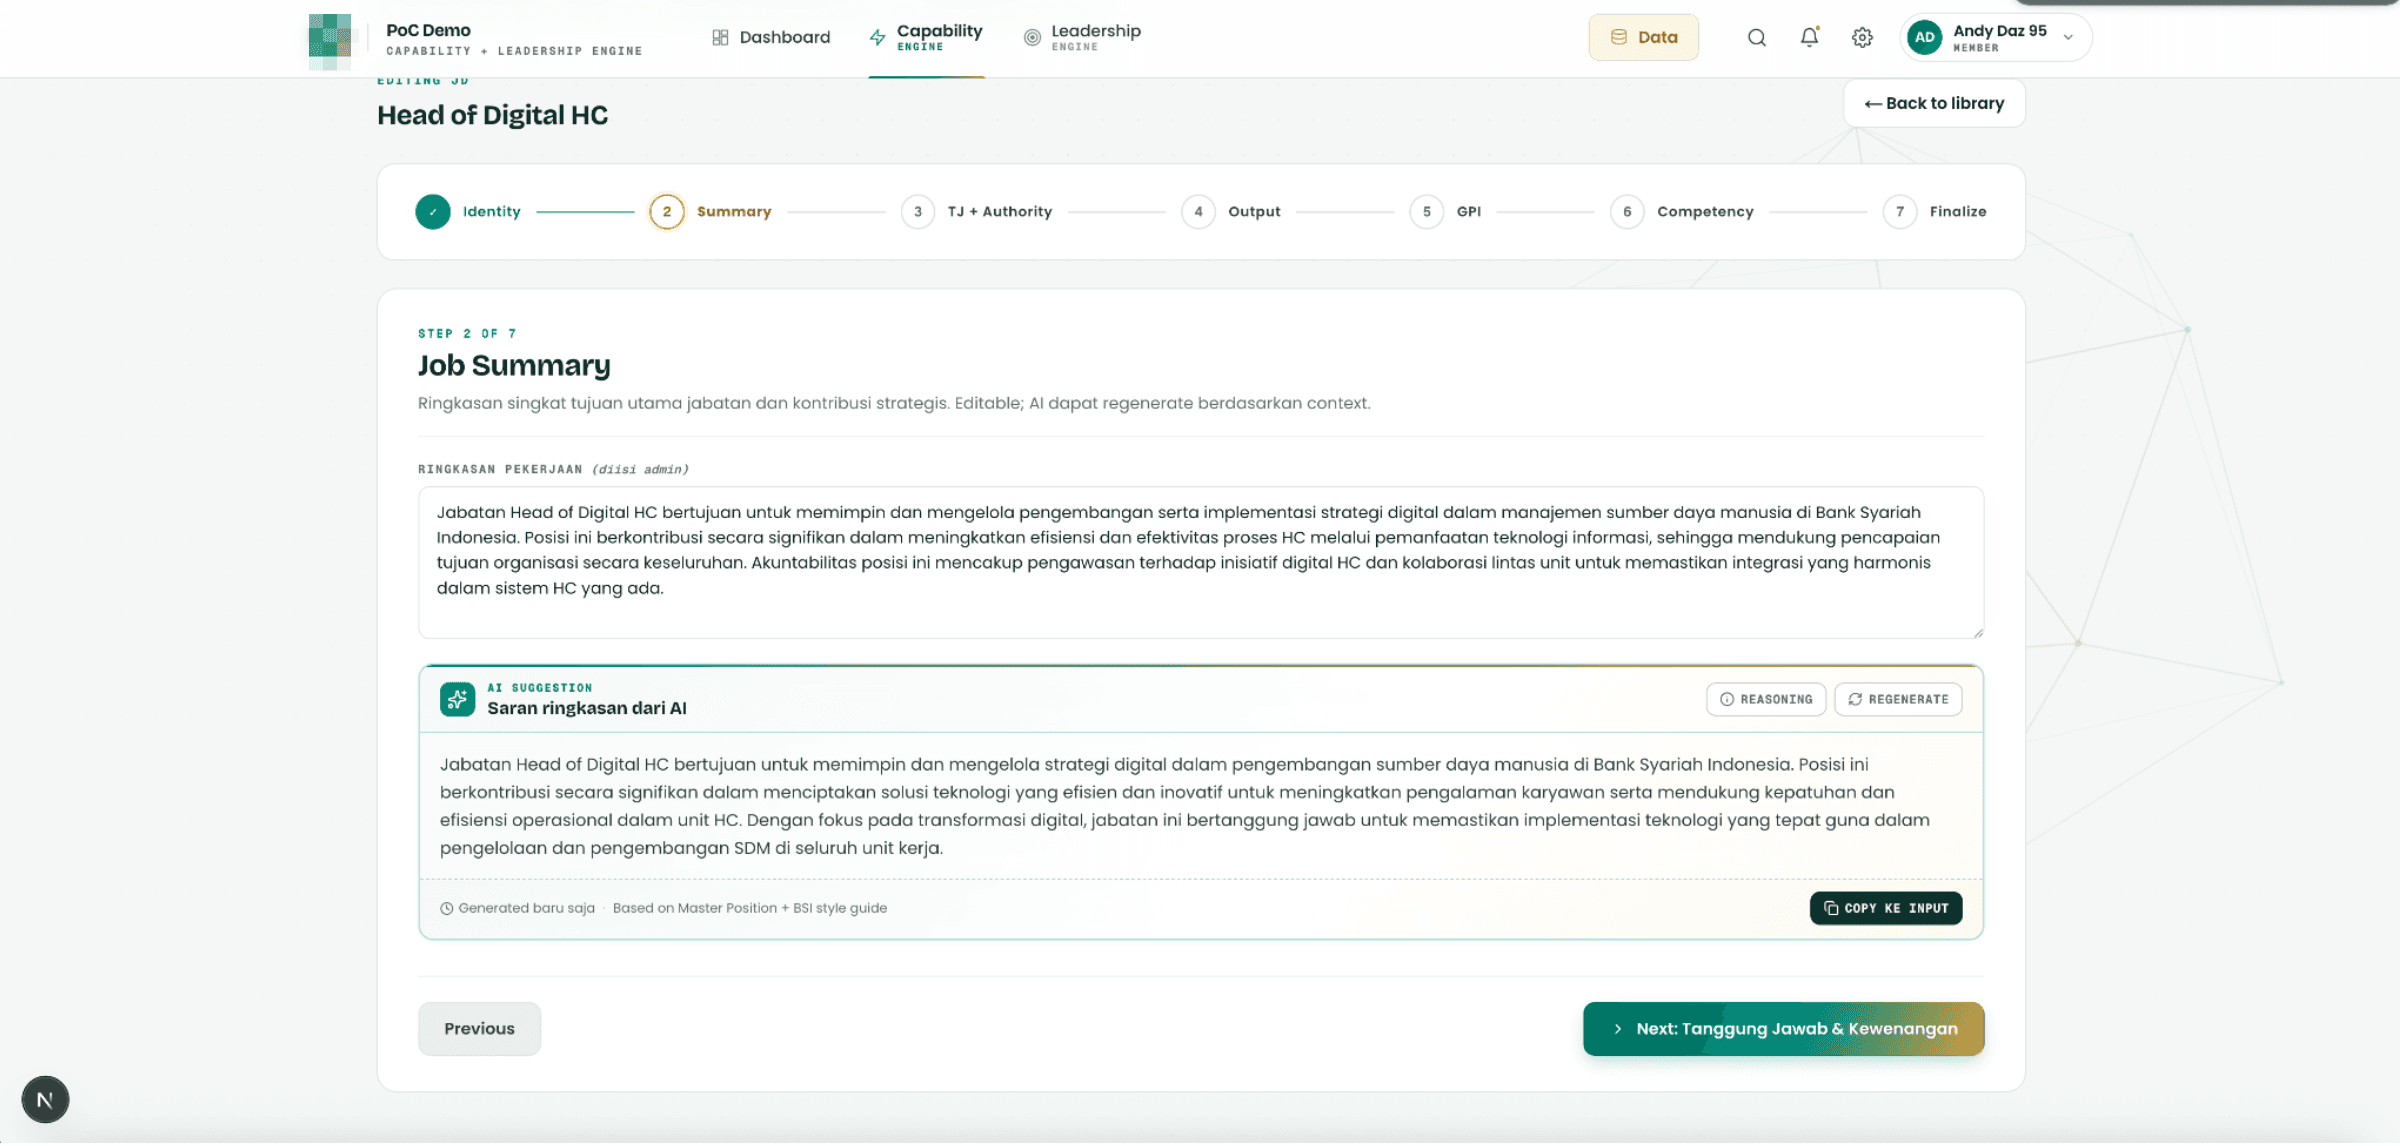2400x1146 pixels.
Task: Click the AD user avatar
Action: 1924,38
